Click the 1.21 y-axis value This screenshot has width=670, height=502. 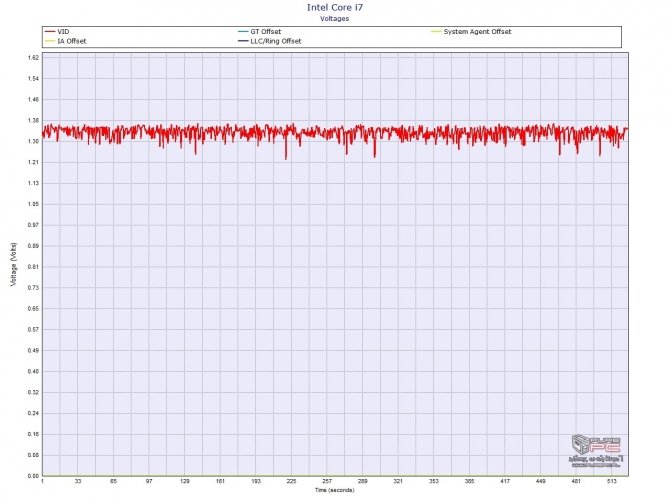tap(34, 162)
